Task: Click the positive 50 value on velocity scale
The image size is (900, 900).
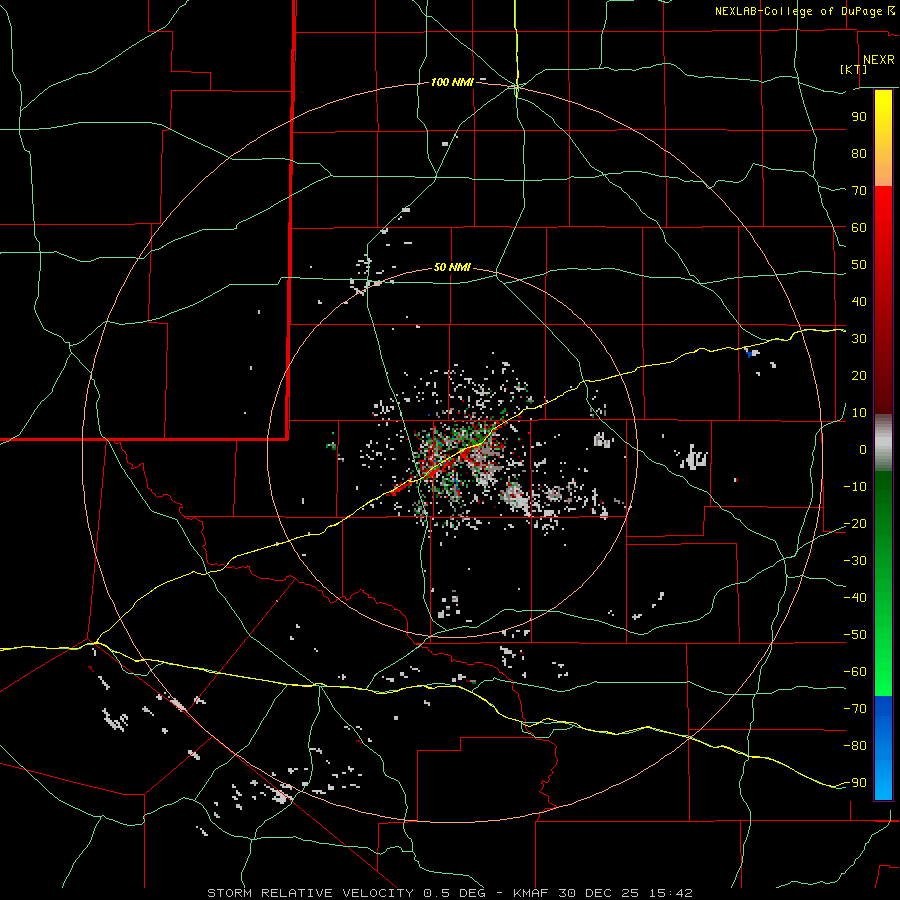Action: (x=859, y=265)
